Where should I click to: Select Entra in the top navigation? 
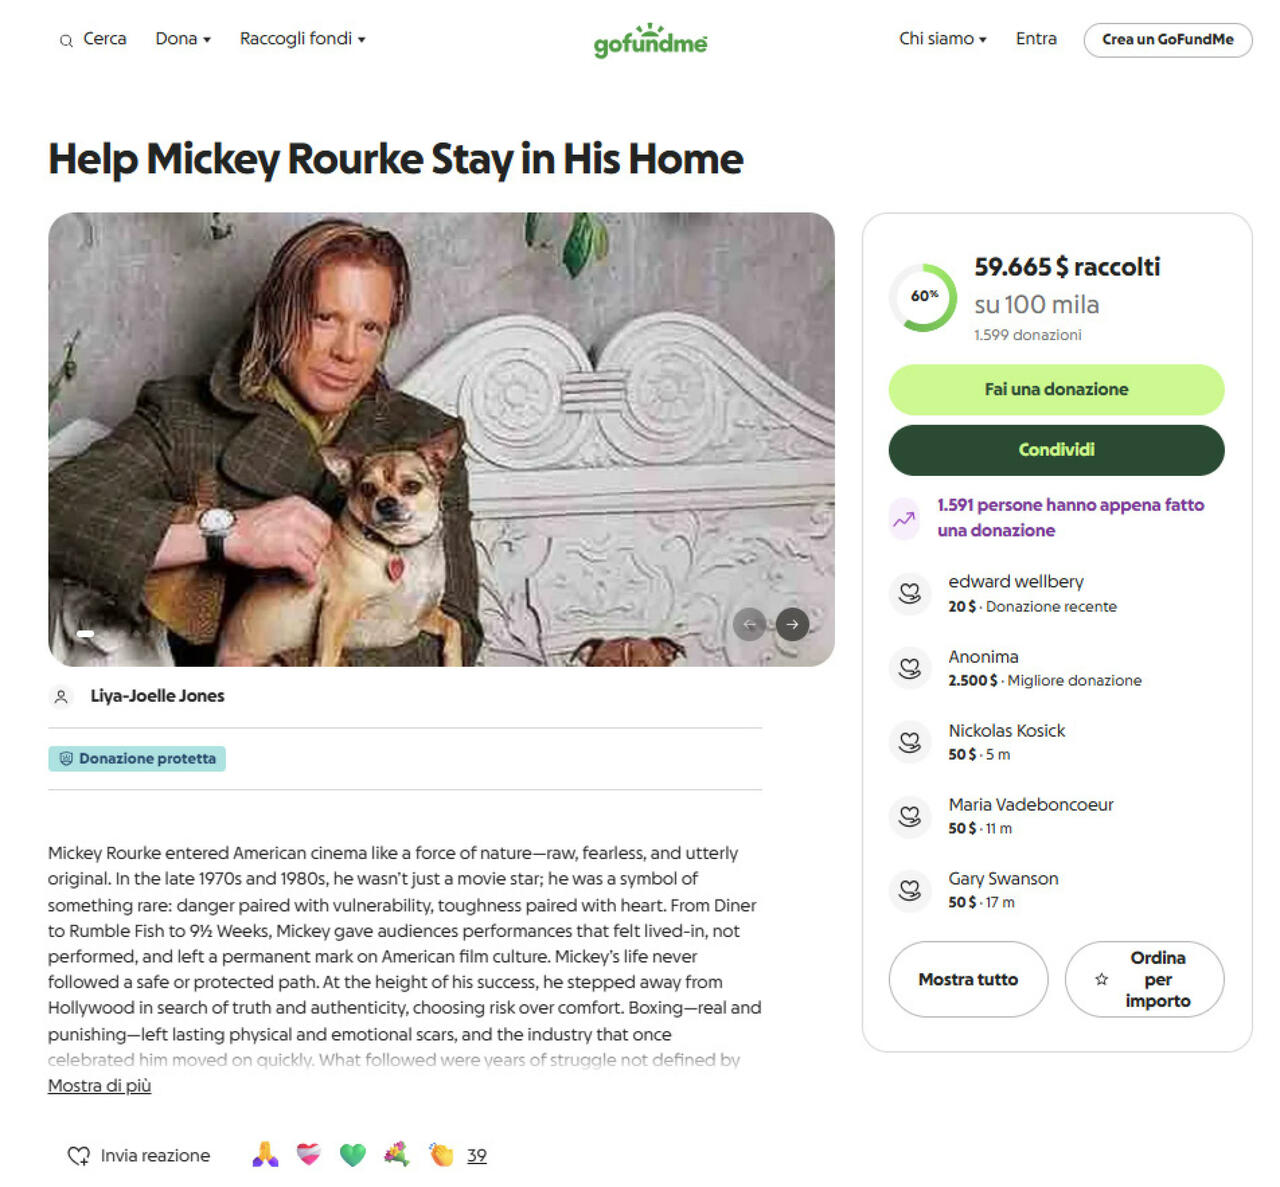pos(1036,39)
